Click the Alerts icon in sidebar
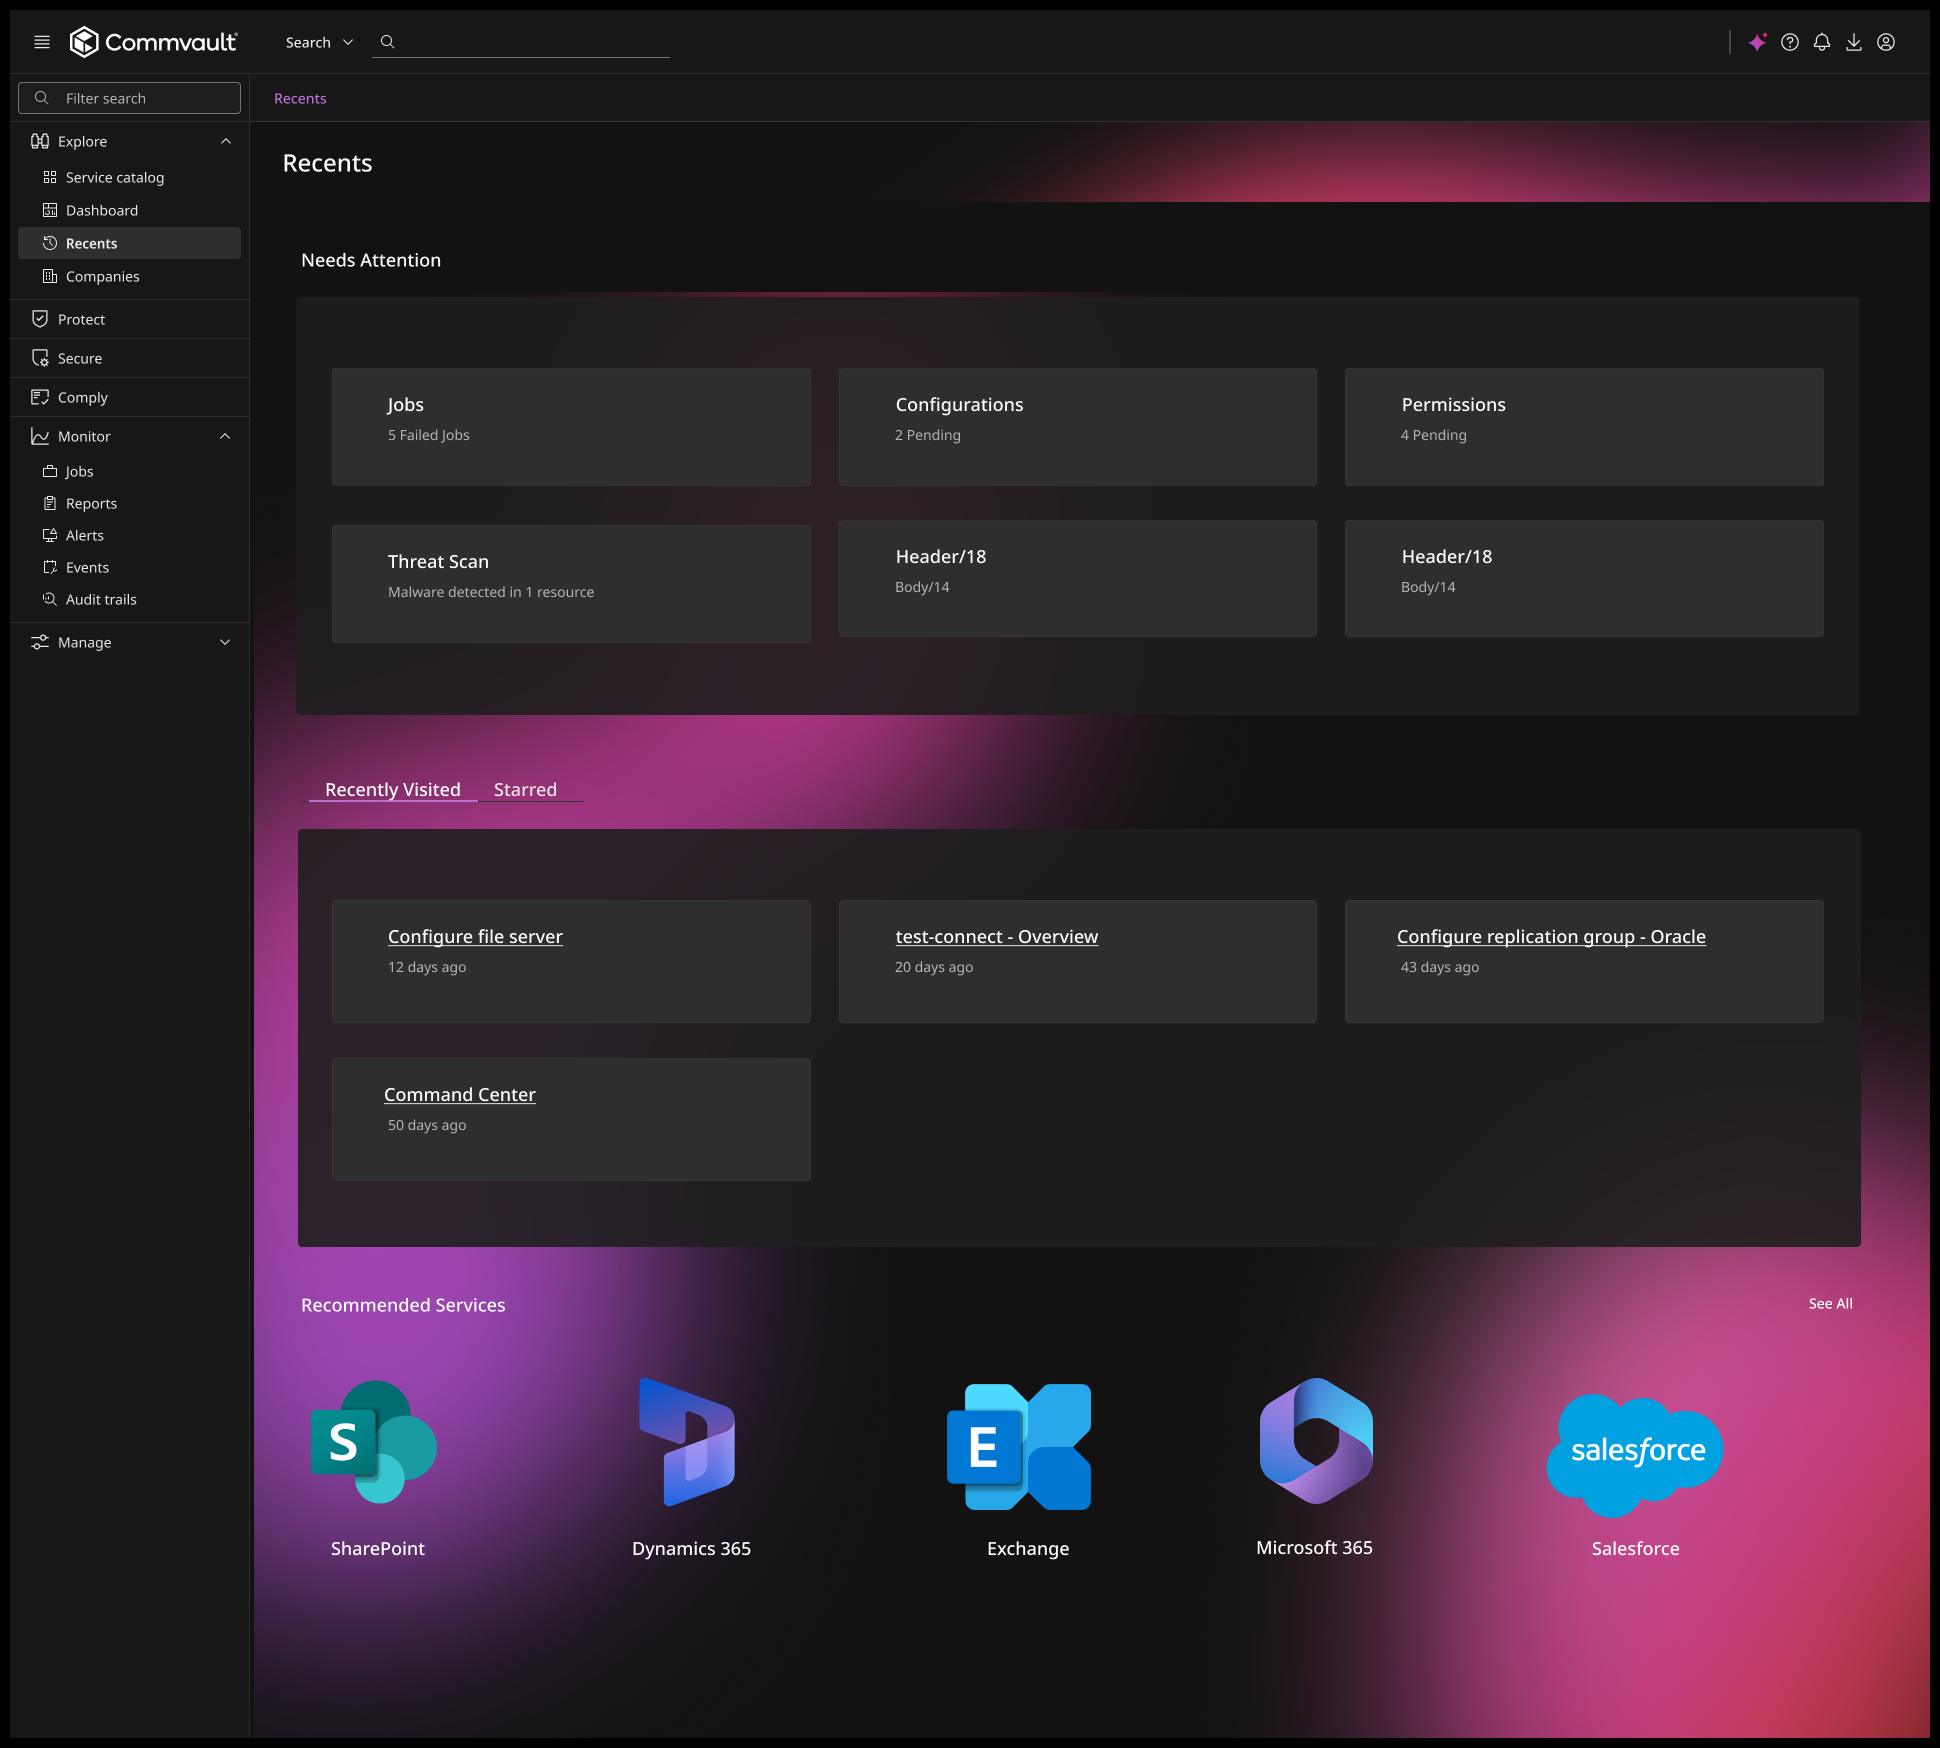 pos(50,535)
